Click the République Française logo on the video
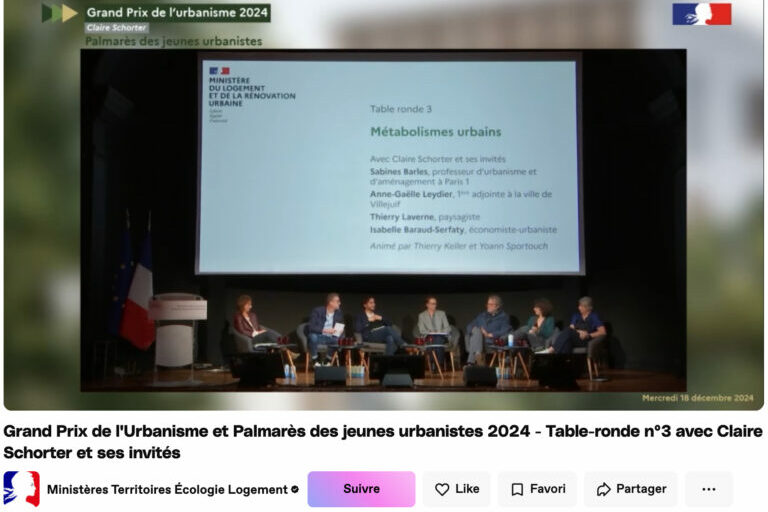The width and height of the screenshot is (768, 512). pos(701,14)
